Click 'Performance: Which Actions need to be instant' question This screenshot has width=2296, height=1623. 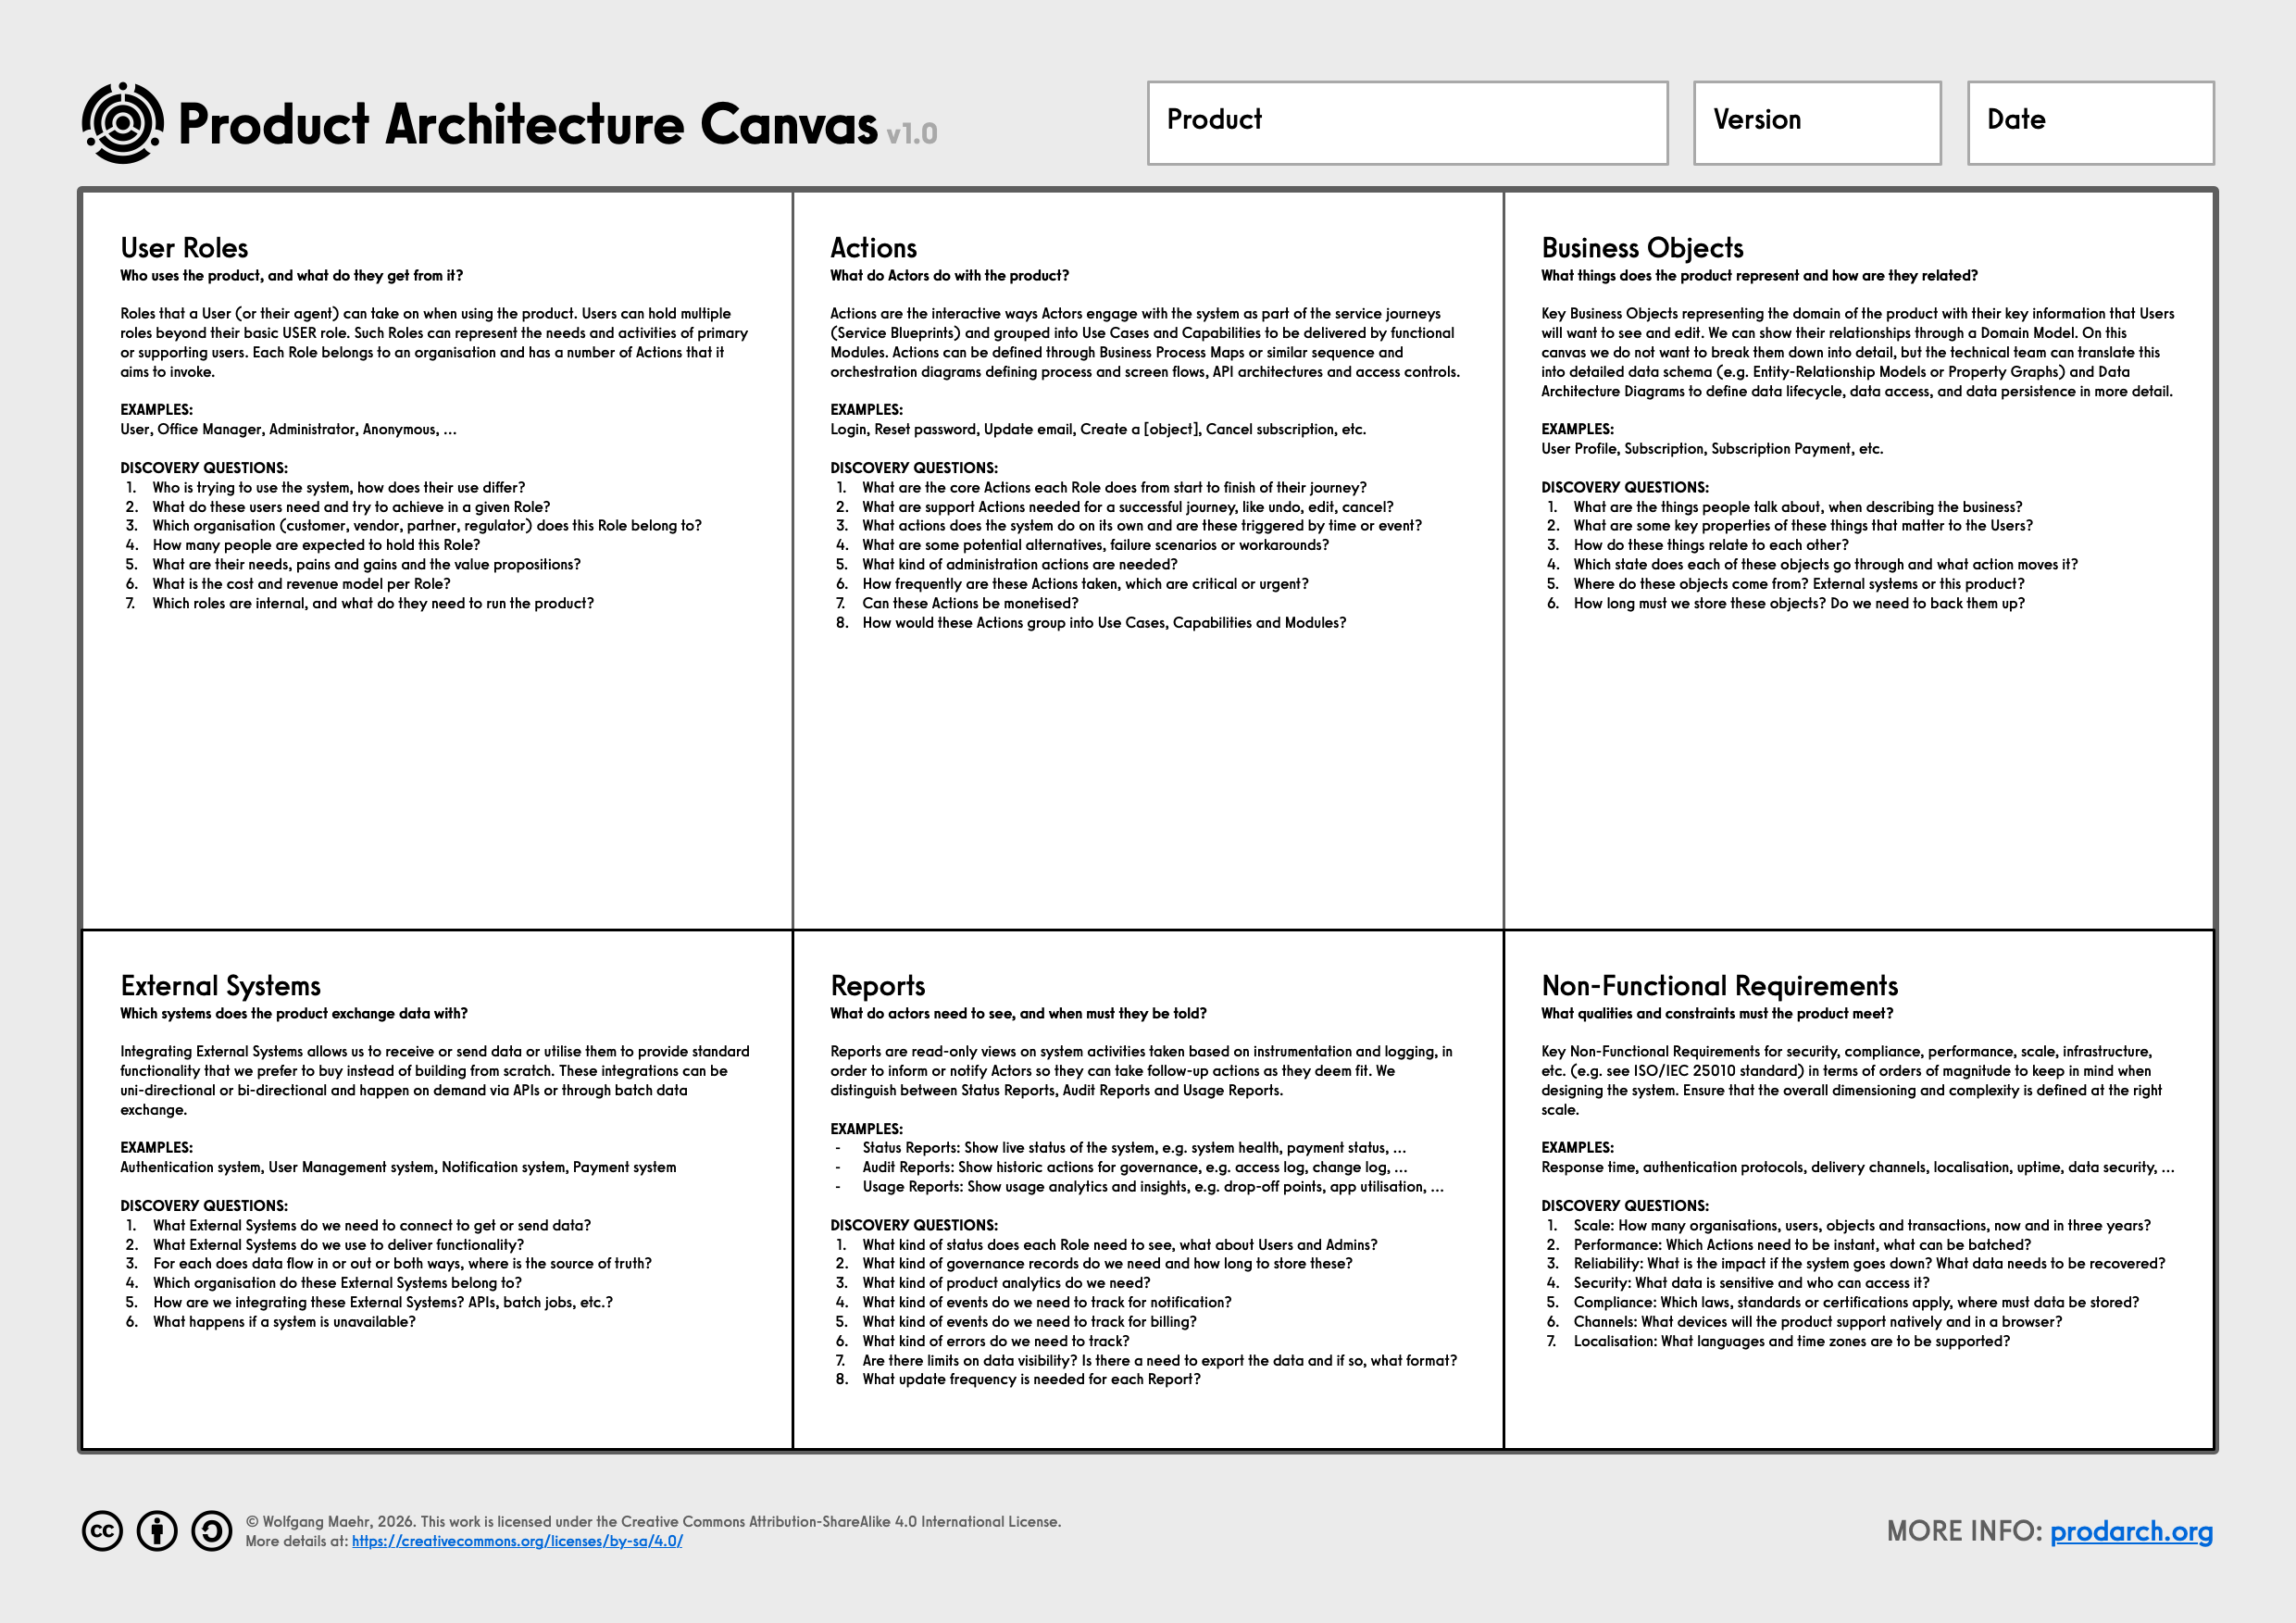point(1802,1245)
